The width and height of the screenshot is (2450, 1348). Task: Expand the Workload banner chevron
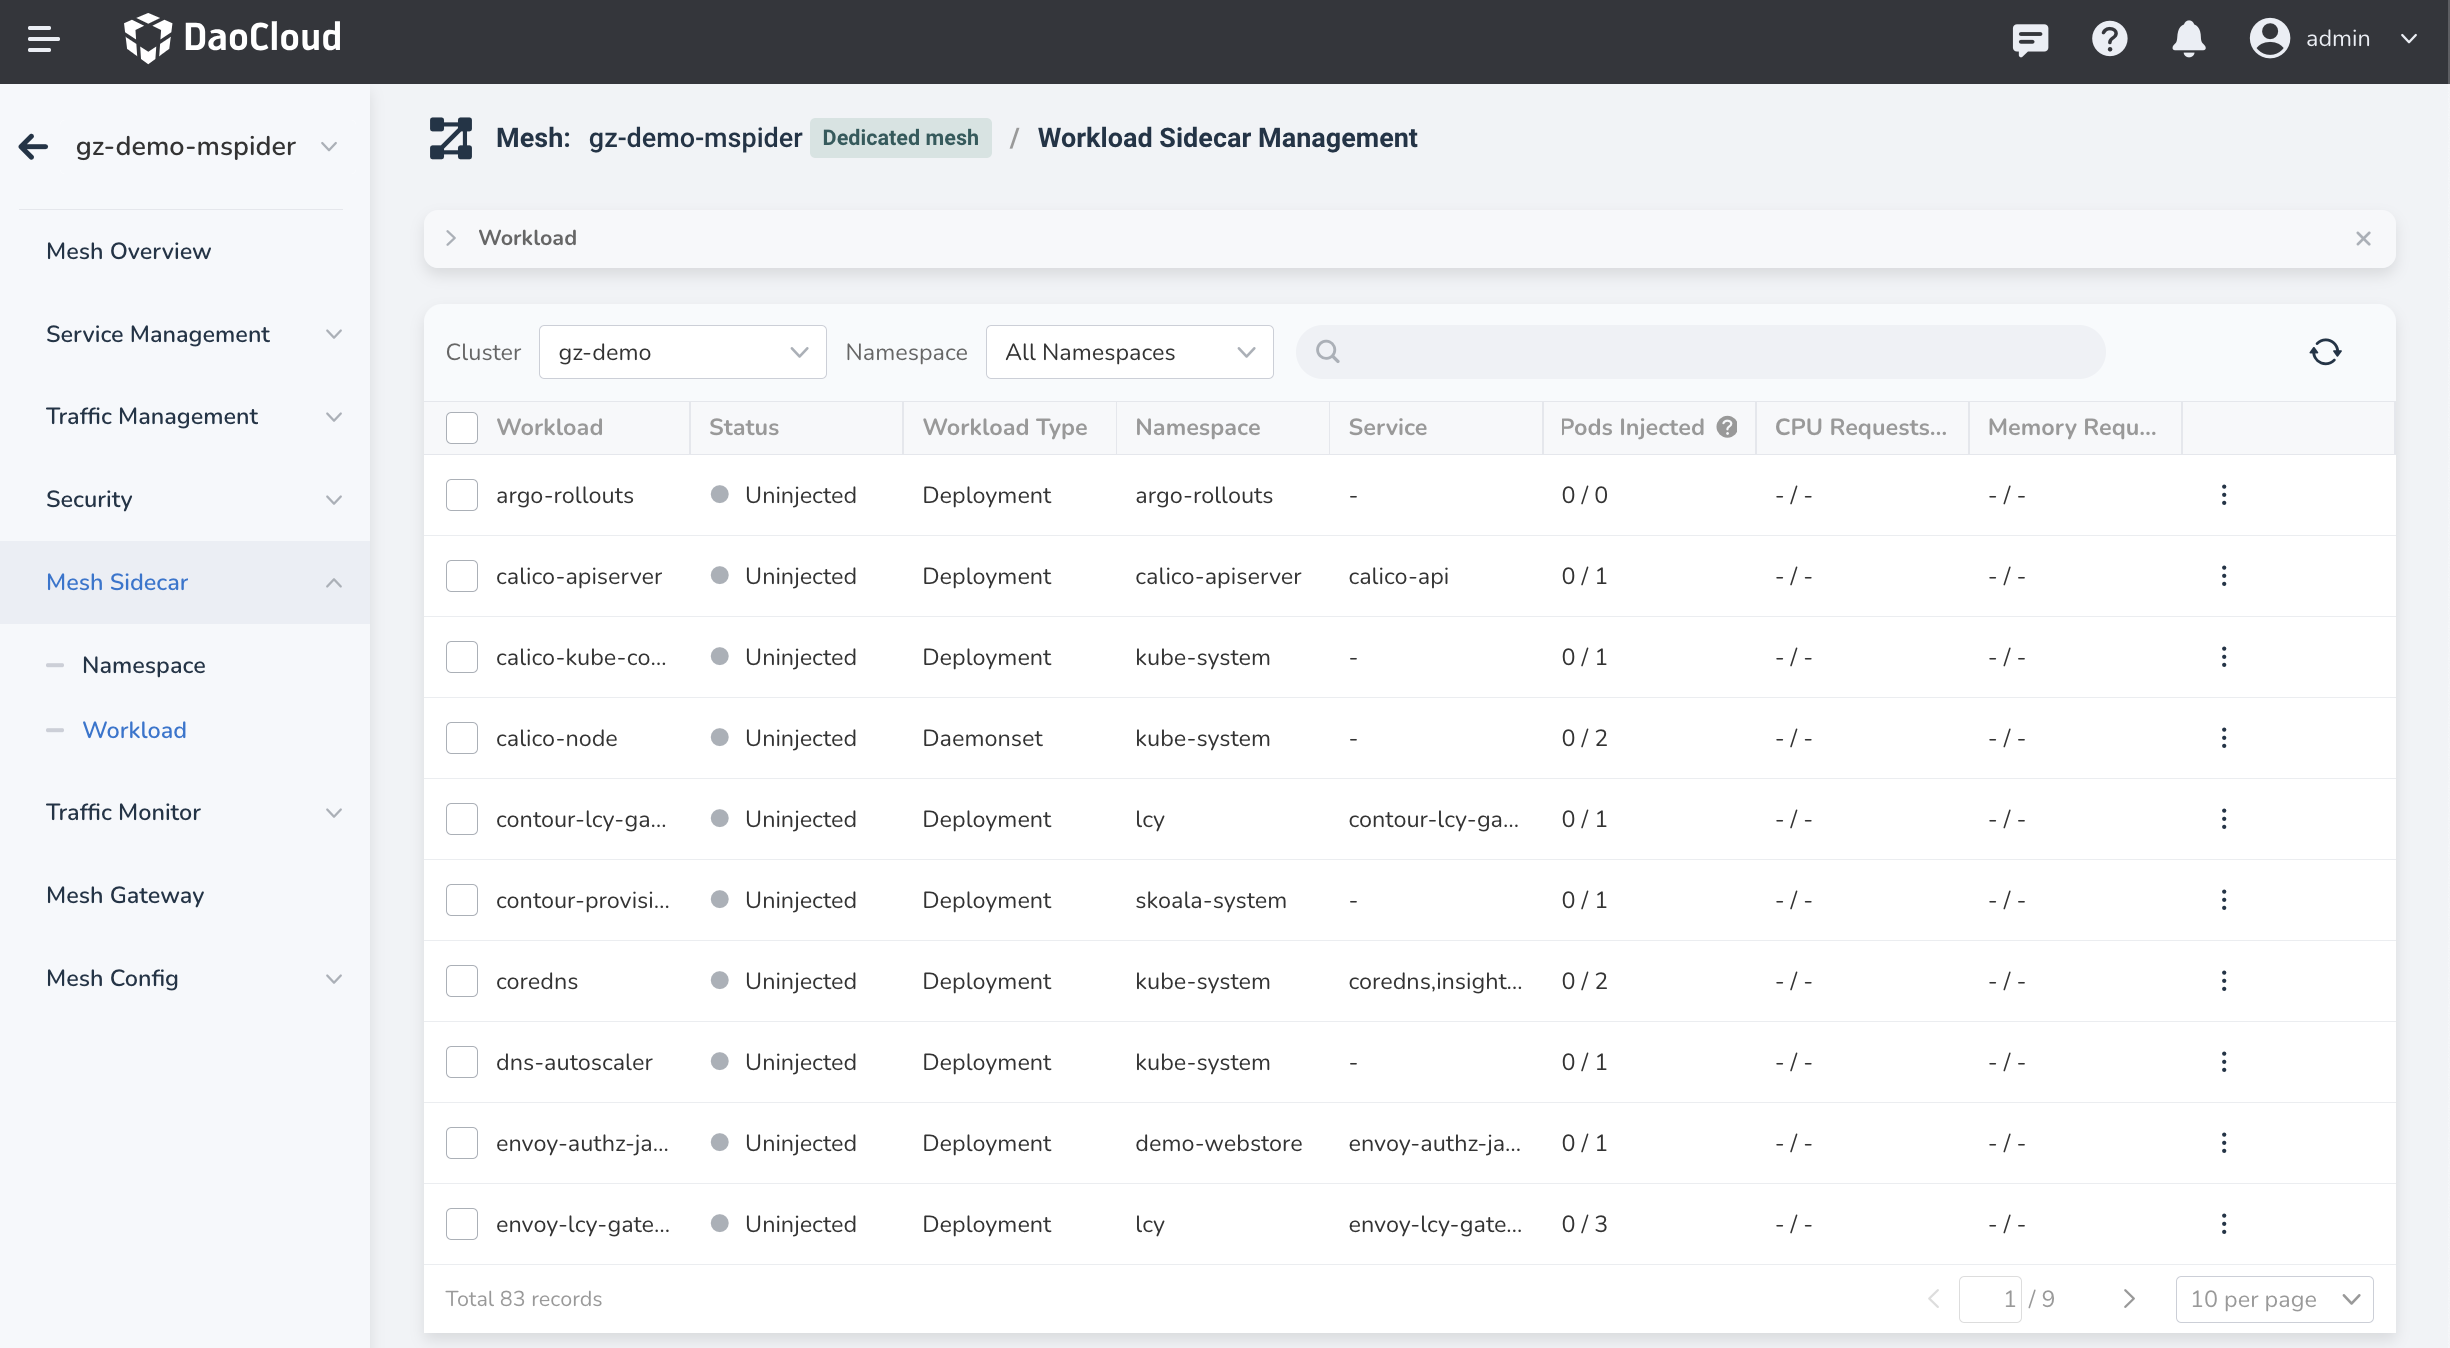(x=451, y=238)
